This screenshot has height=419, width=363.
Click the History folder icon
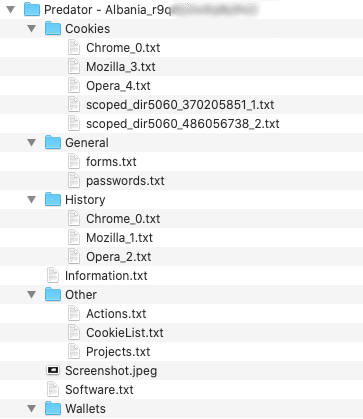pos(53,199)
